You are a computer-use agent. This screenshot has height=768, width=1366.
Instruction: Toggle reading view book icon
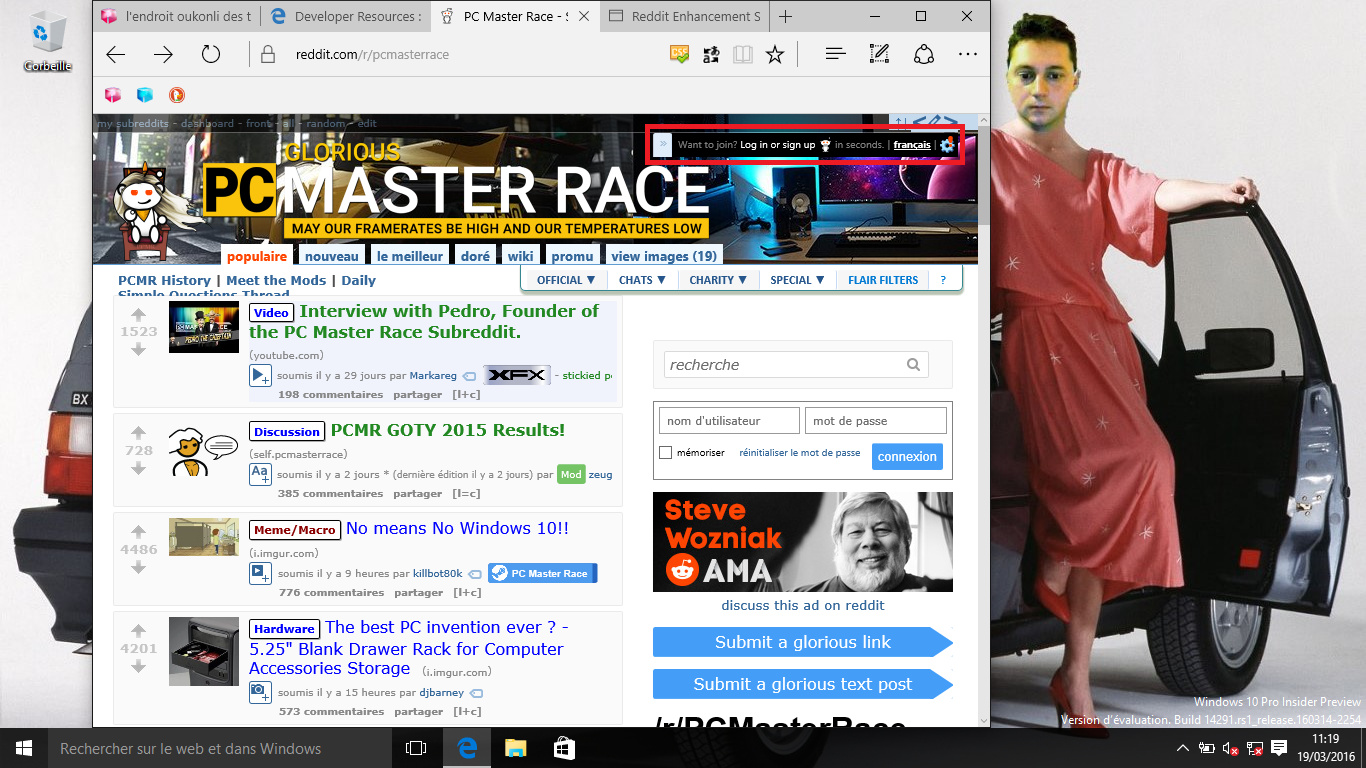[742, 54]
